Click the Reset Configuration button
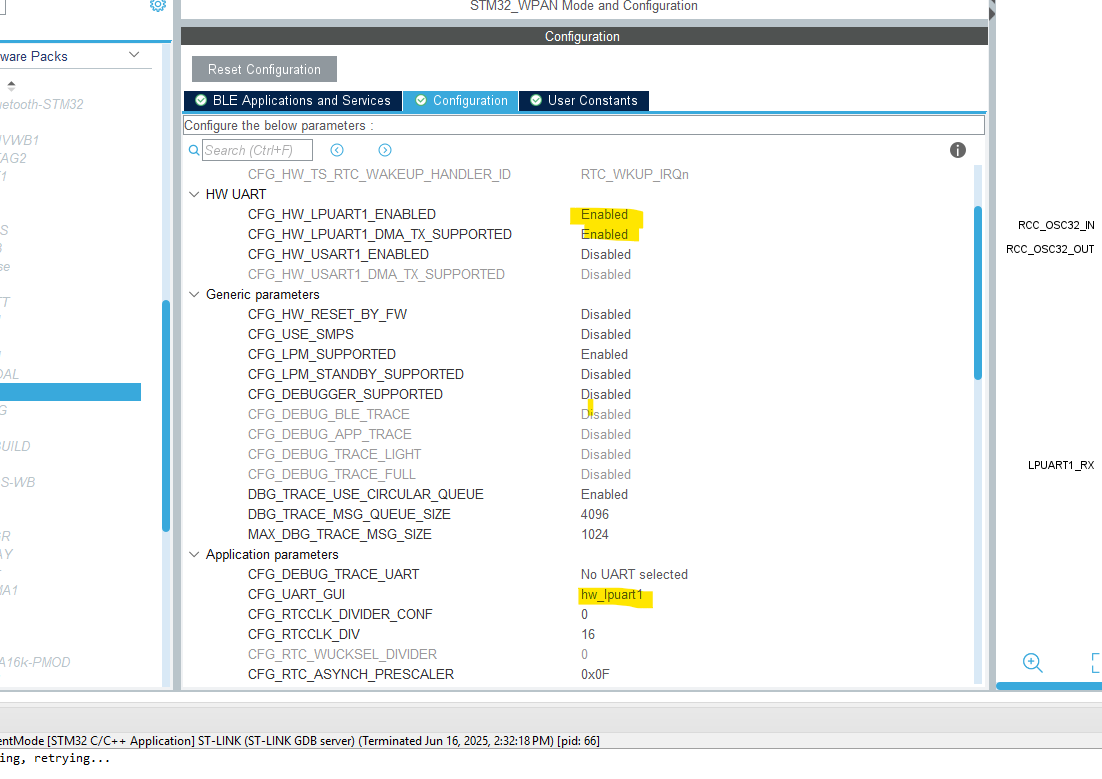The height and width of the screenshot is (779, 1102). [263, 69]
